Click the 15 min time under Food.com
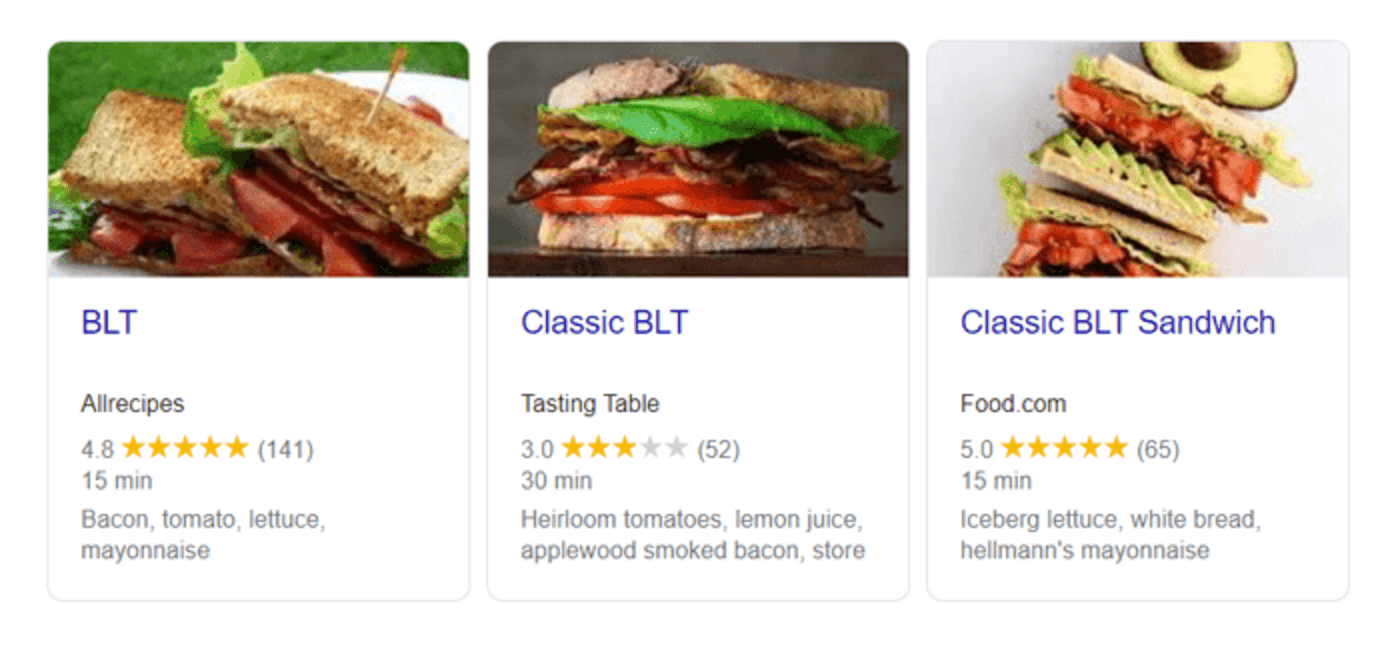Screen dimensions: 1400x648 tap(996, 481)
